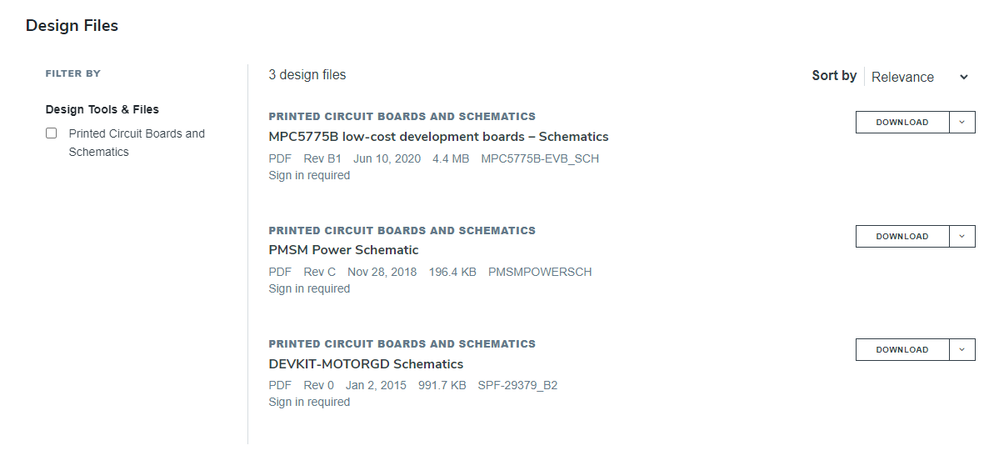999x456 pixels.
Task: Click Sign in required under MPC5775B schematics
Action: point(309,175)
